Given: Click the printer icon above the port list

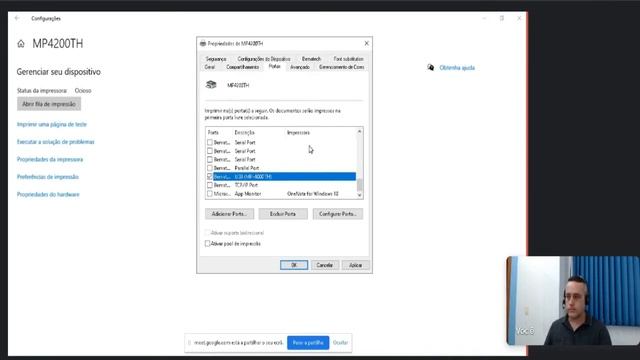Looking at the screenshot, I should pyautogui.click(x=211, y=84).
